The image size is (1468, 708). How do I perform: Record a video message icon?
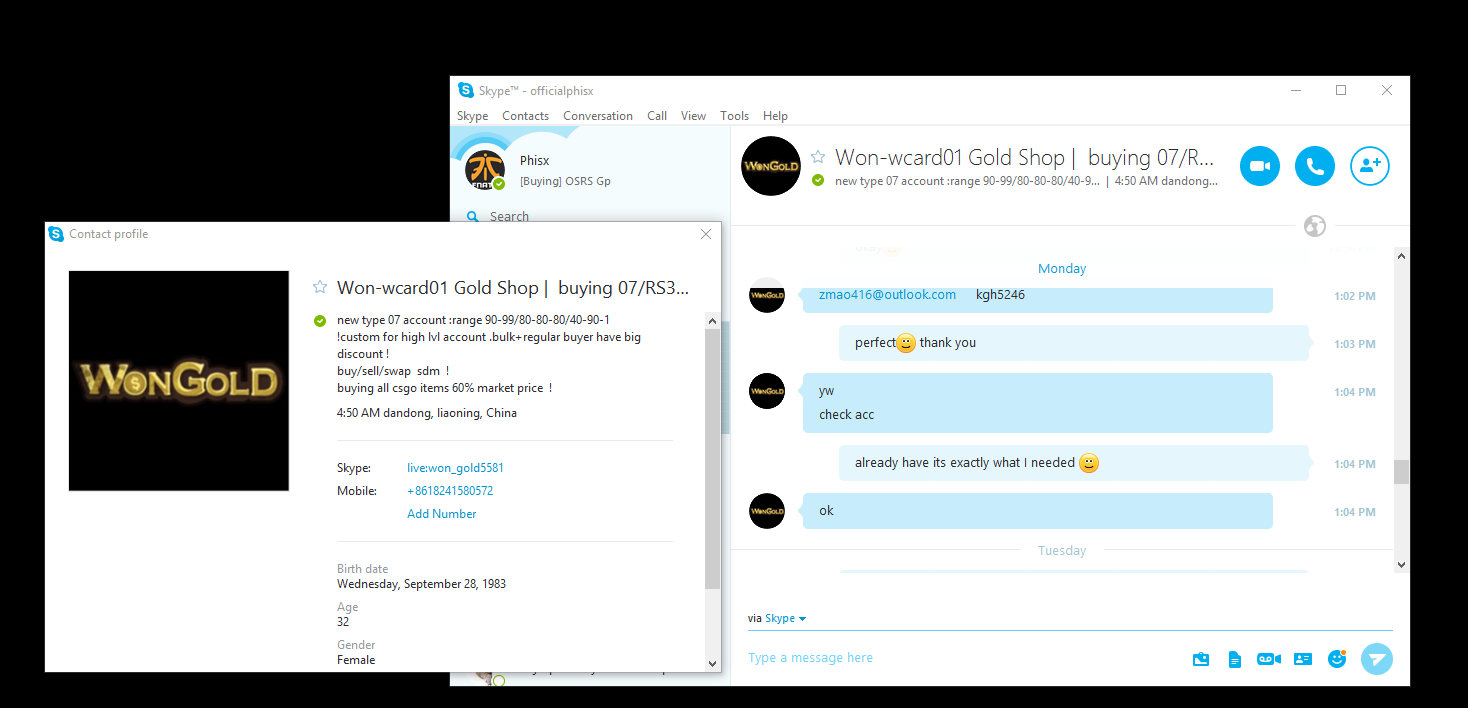[x=1269, y=659]
